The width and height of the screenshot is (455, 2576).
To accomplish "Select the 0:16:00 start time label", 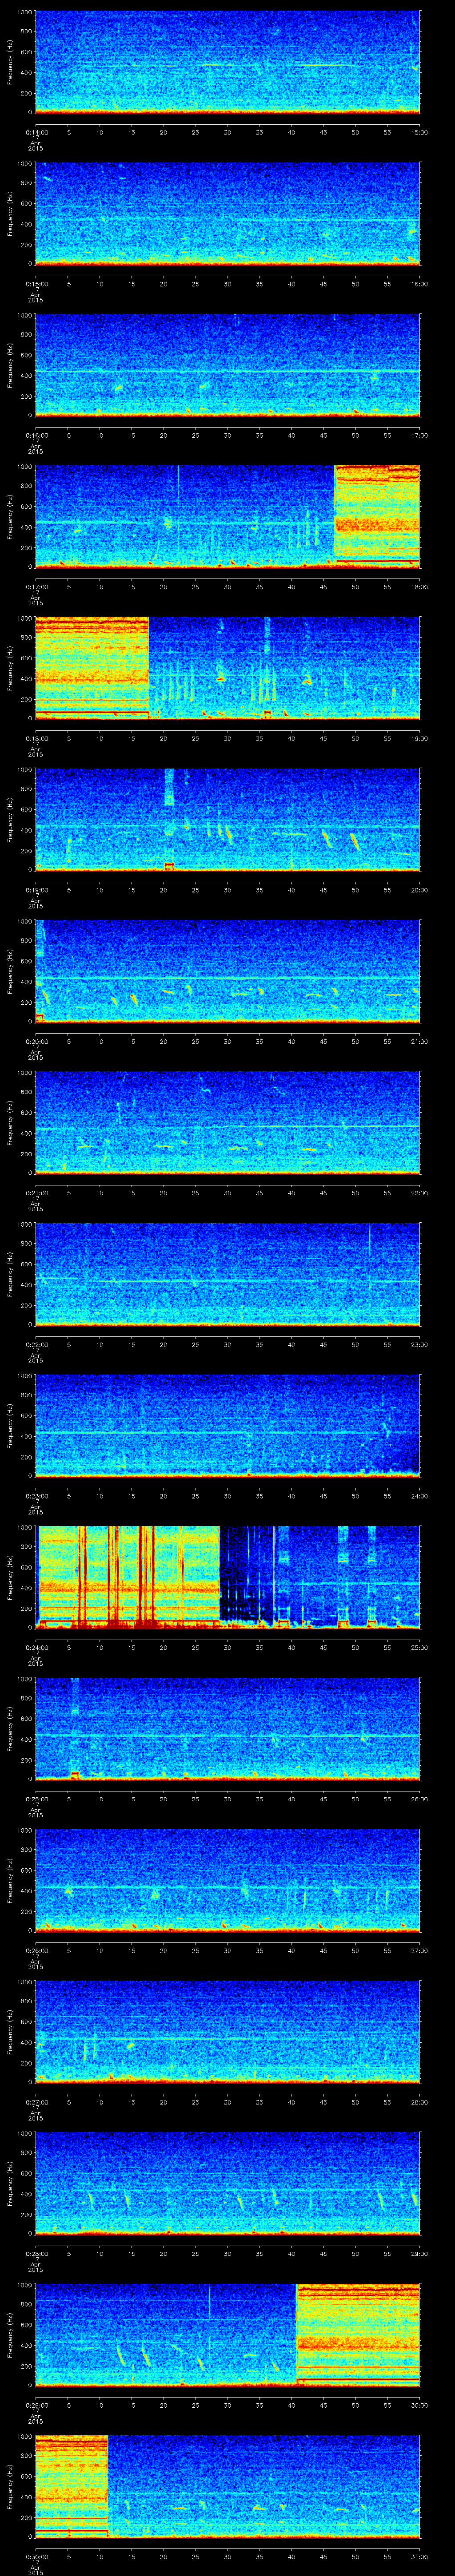I will (36, 435).
